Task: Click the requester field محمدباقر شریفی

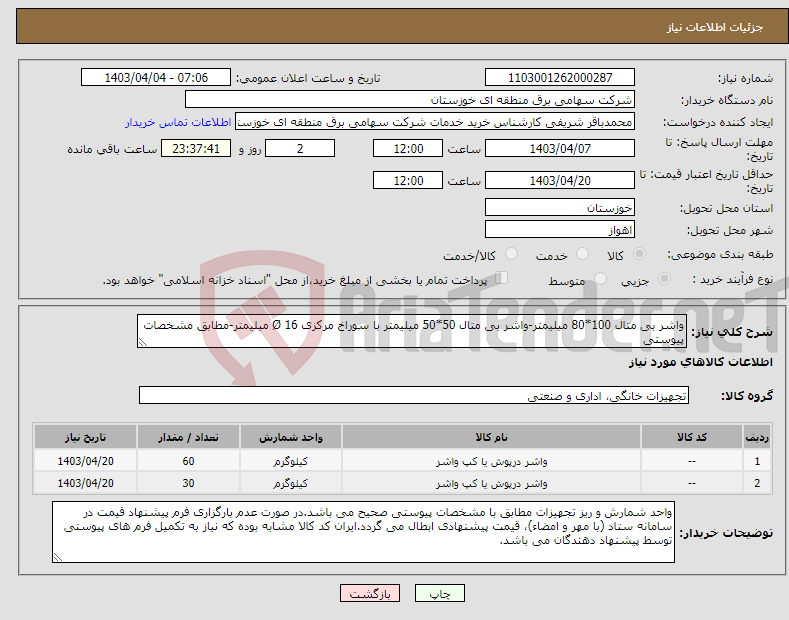Action: coord(435,122)
